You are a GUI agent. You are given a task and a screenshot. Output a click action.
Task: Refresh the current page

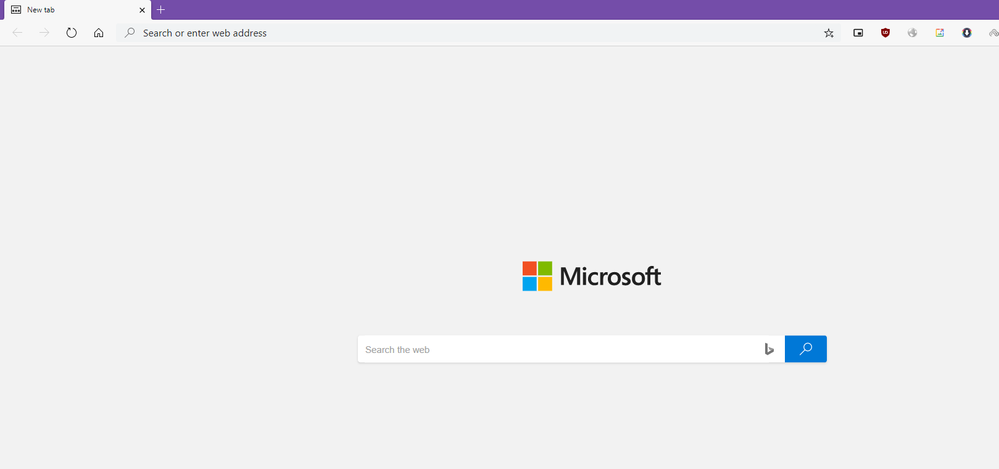[x=71, y=32]
